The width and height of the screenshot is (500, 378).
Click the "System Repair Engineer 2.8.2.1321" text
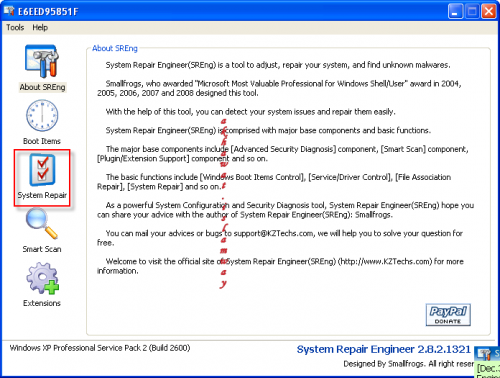(384, 349)
